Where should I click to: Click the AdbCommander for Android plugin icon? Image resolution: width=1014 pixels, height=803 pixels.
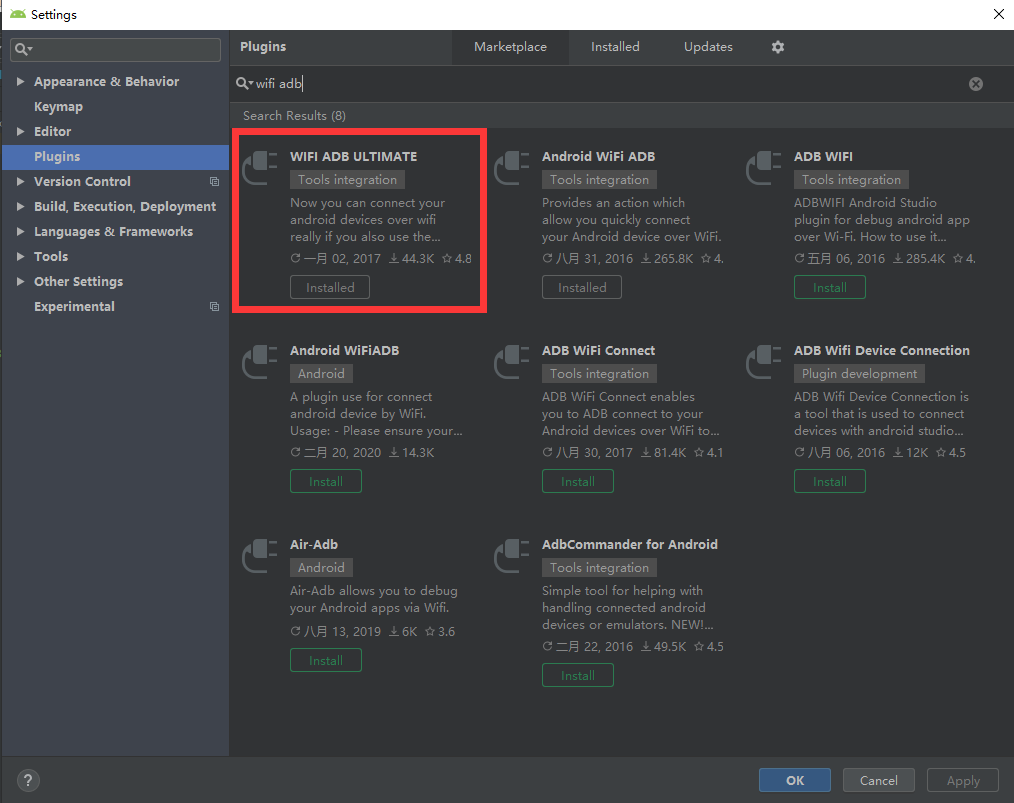click(x=512, y=555)
